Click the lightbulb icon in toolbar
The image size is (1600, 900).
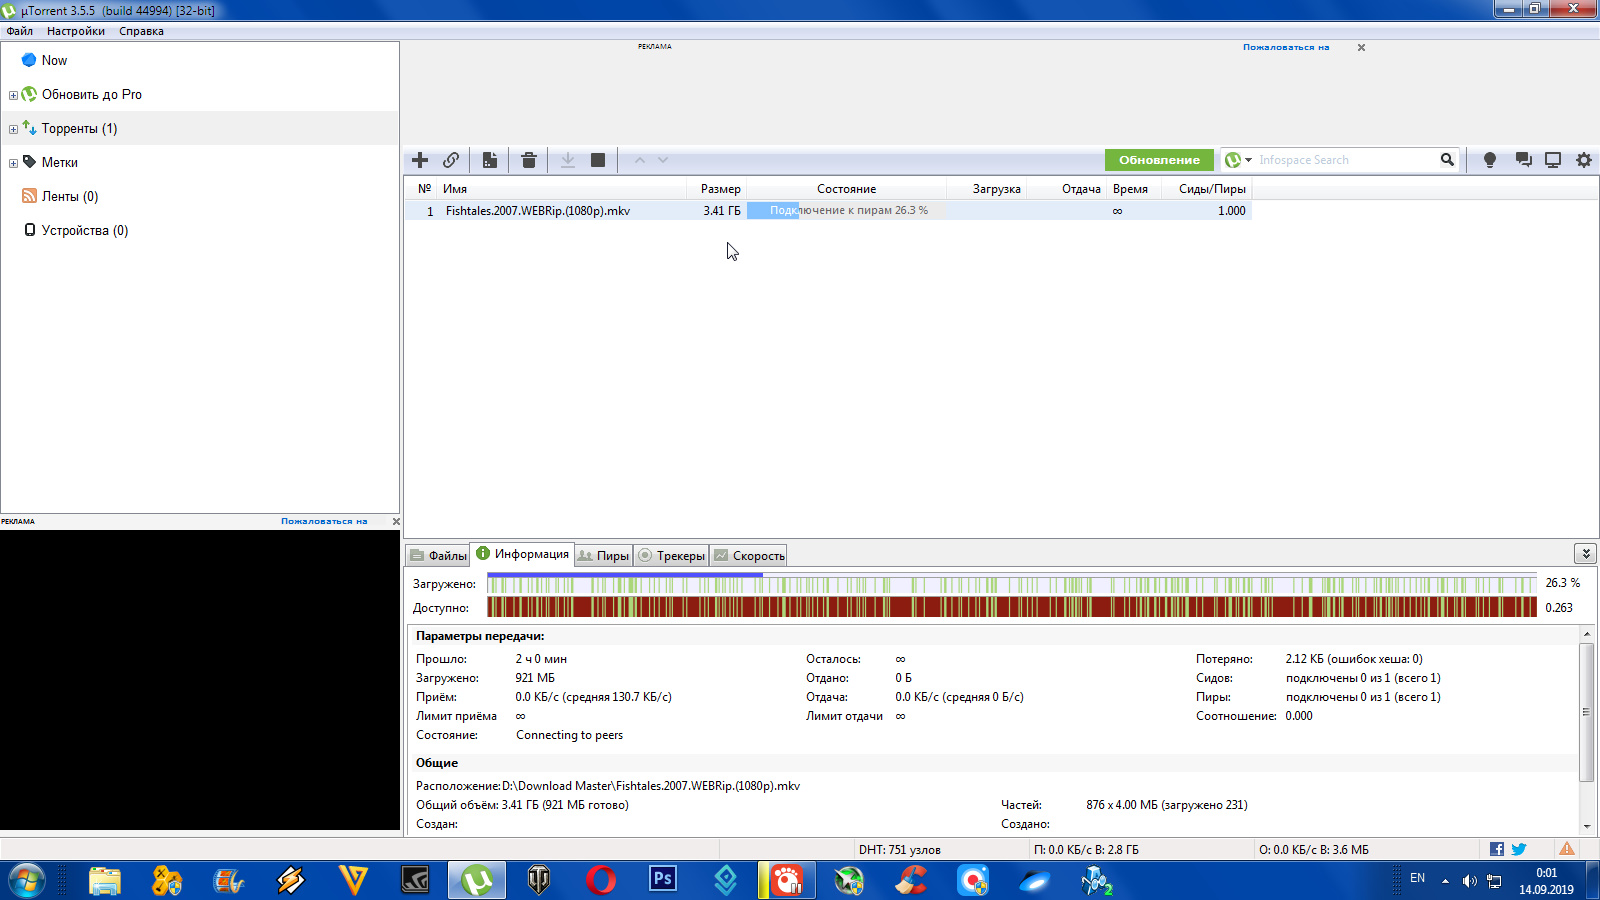[x=1490, y=160]
